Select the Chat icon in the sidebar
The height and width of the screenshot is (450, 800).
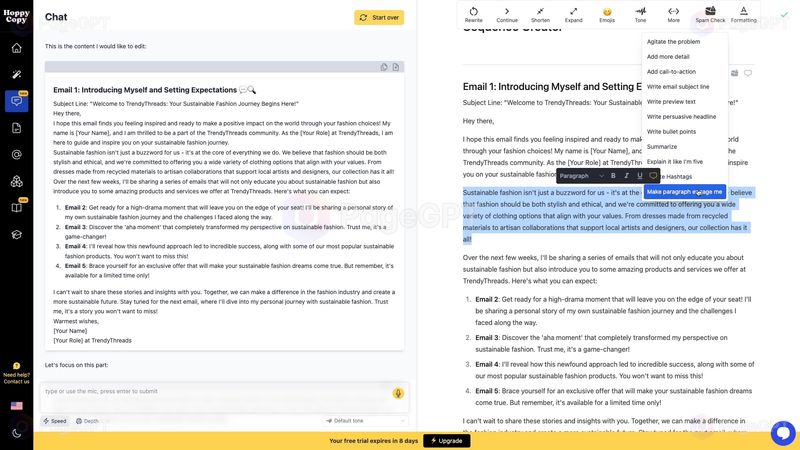click(16, 101)
